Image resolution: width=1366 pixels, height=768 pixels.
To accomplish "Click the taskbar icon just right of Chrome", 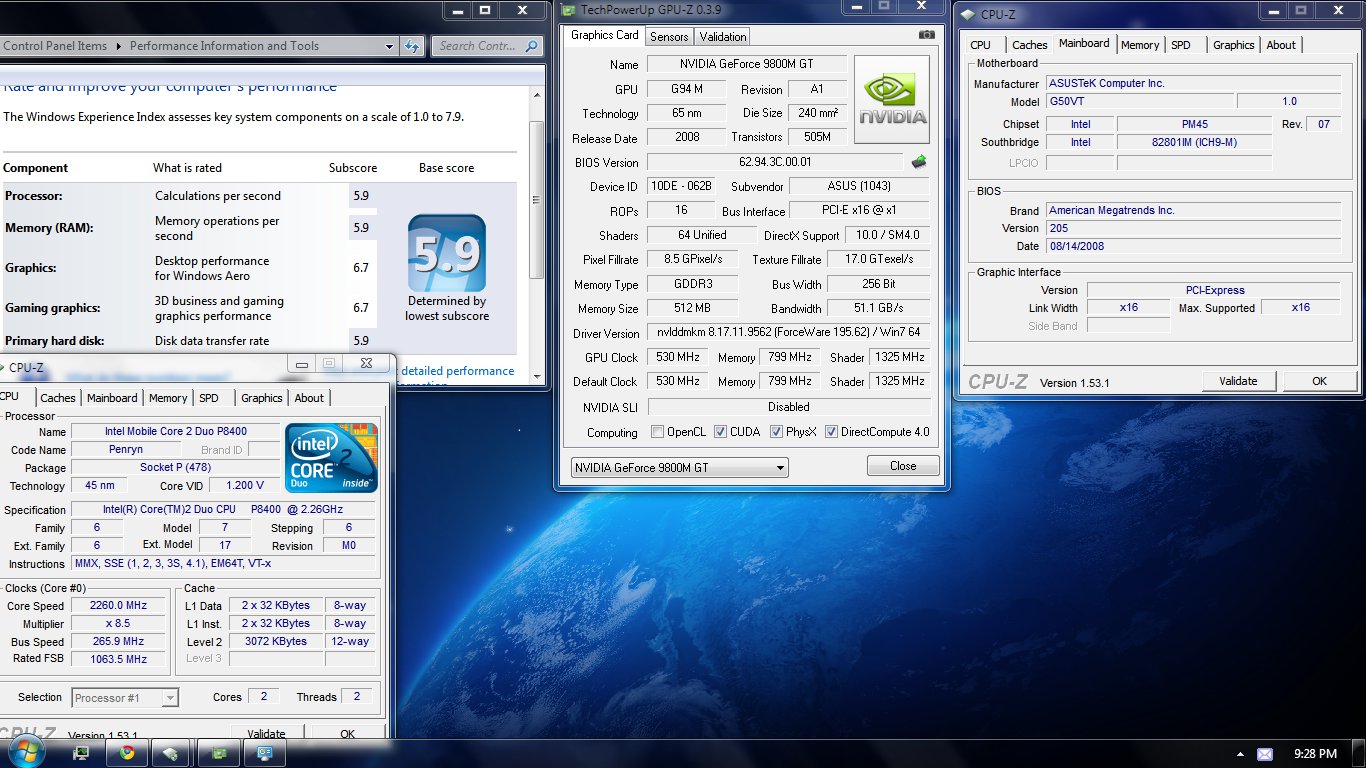I will pos(171,754).
